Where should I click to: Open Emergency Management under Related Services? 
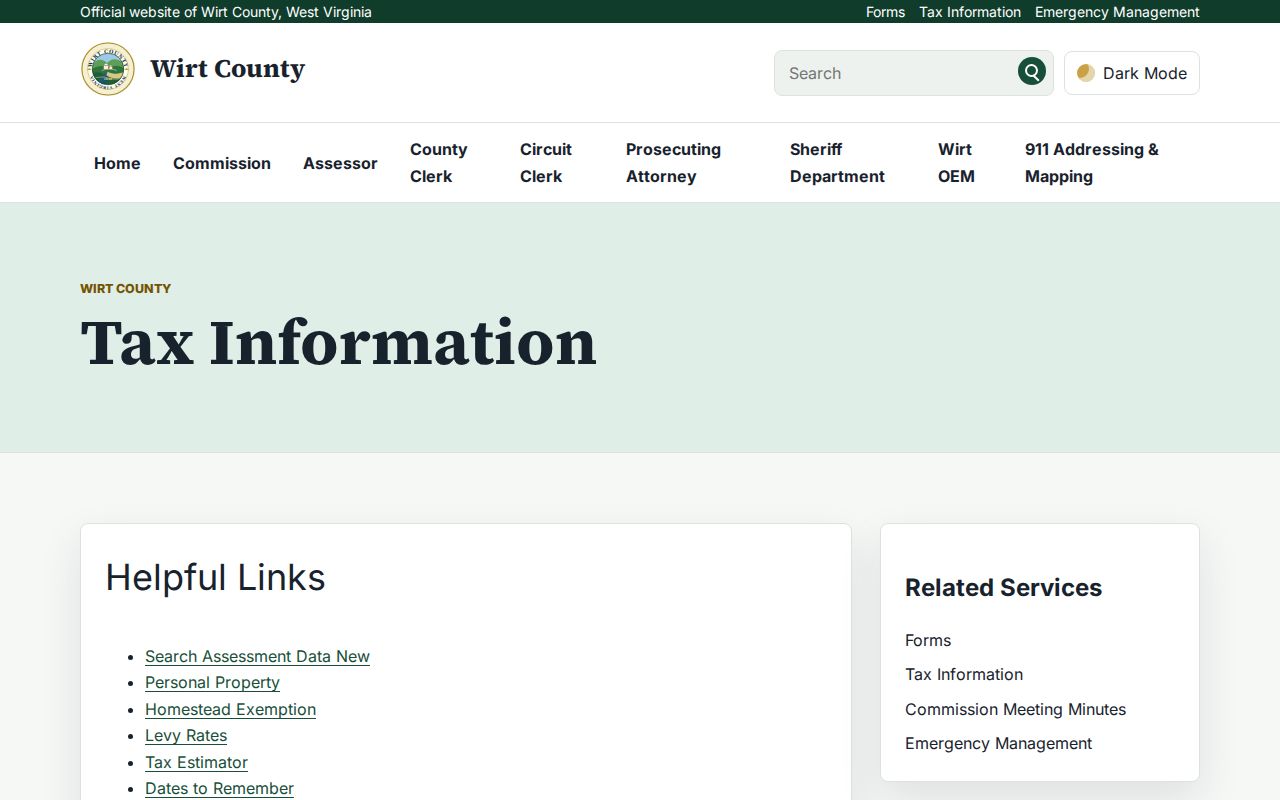point(998,743)
